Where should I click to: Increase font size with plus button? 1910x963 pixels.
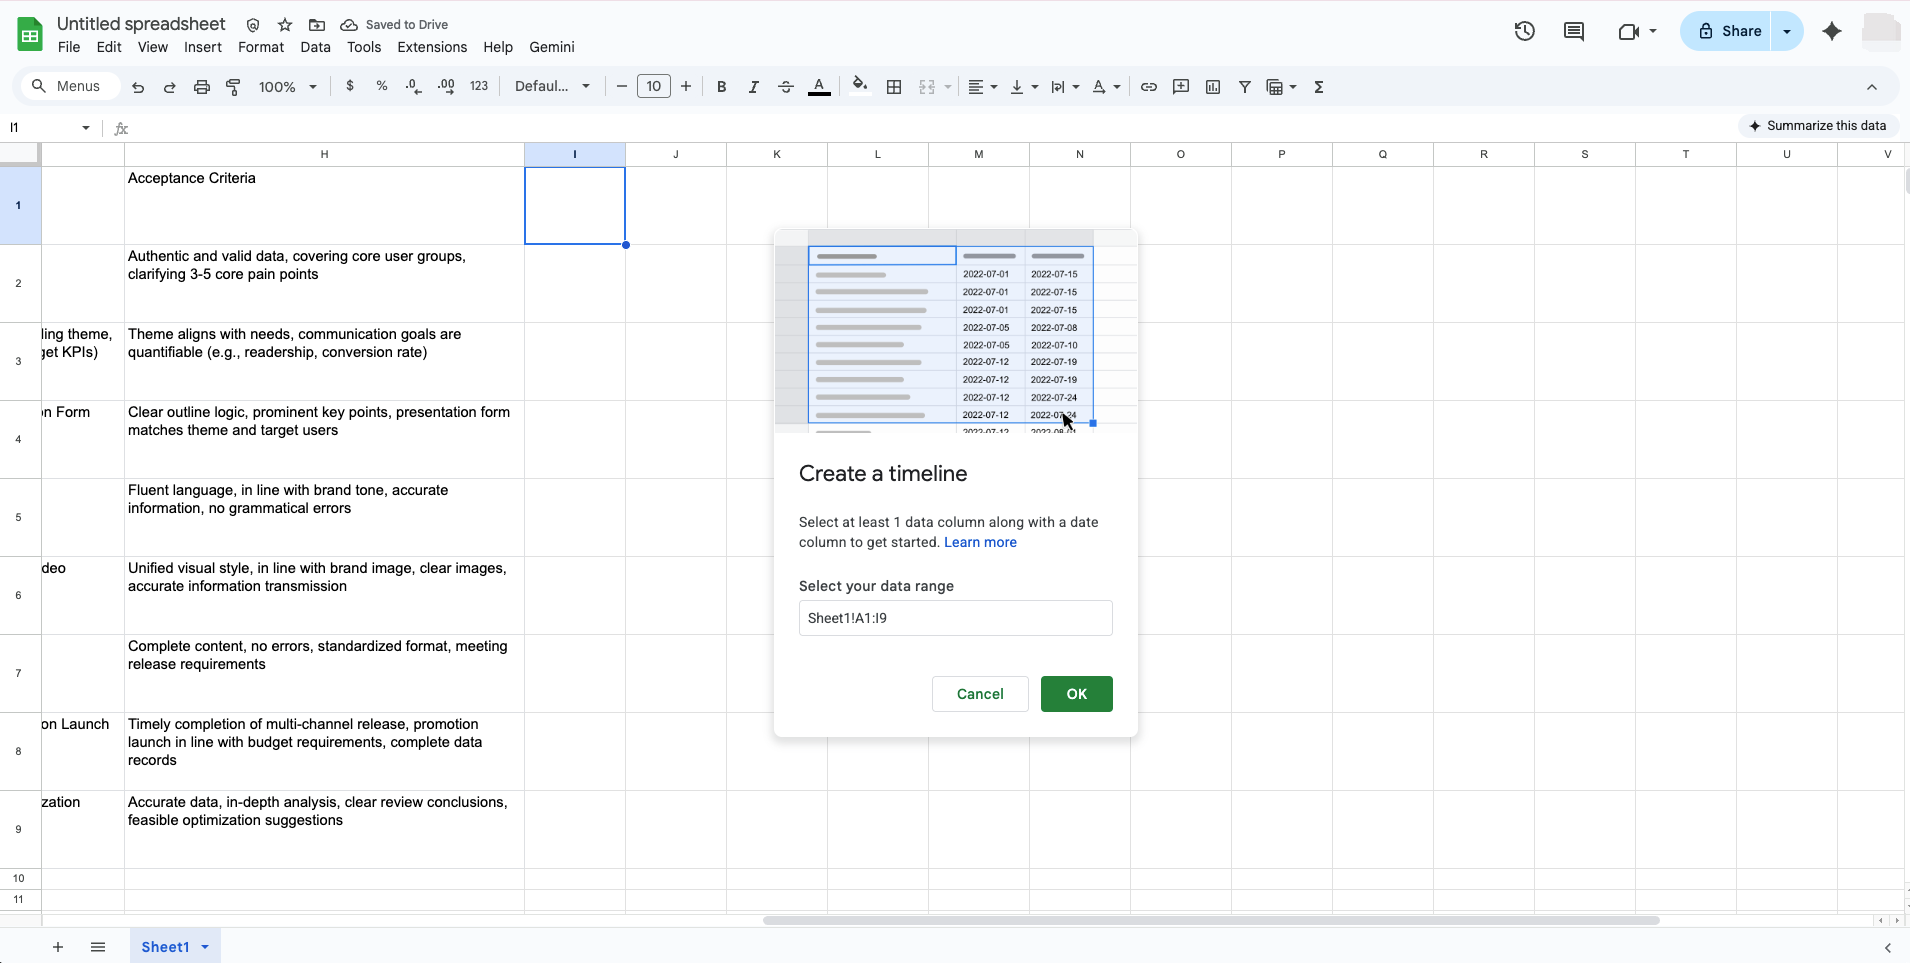click(686, 86)
